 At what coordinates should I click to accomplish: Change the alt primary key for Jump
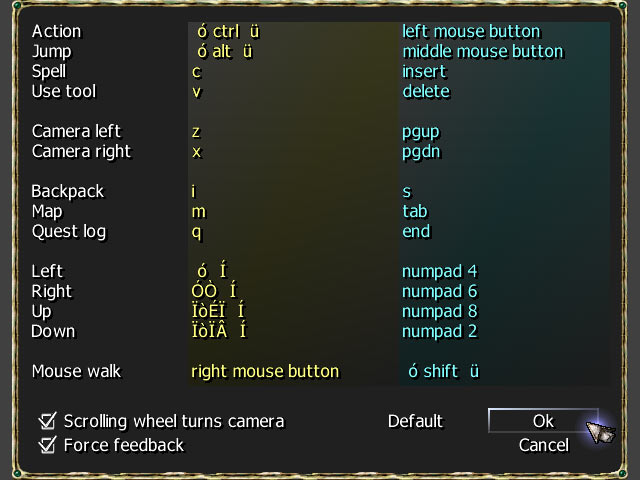point(224,51)
